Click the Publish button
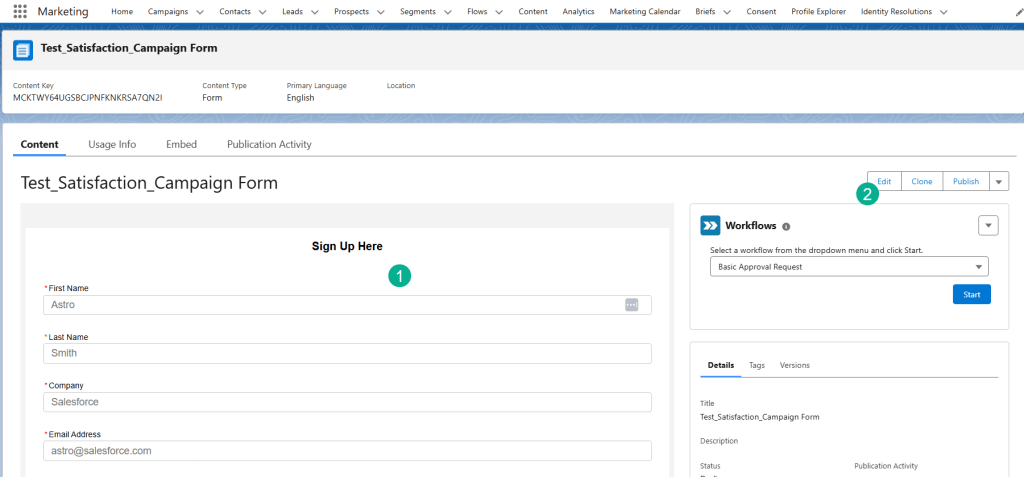 [x=965, y=181]
